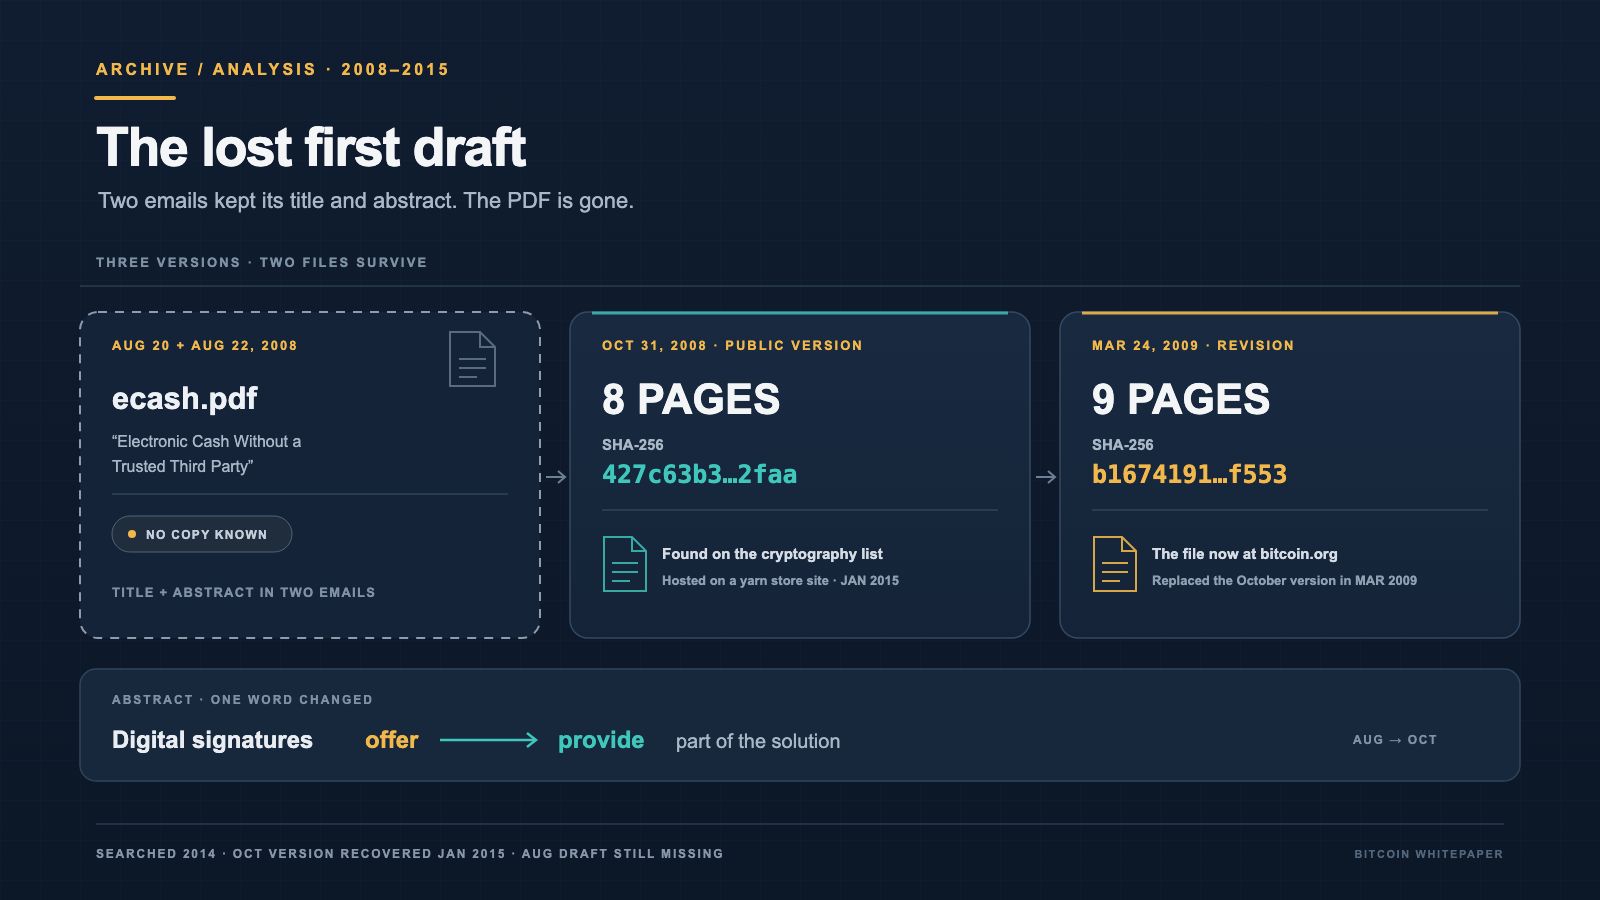Click the NO COPY KNOWN badge

pyautogui.click(x=202, y=534)
